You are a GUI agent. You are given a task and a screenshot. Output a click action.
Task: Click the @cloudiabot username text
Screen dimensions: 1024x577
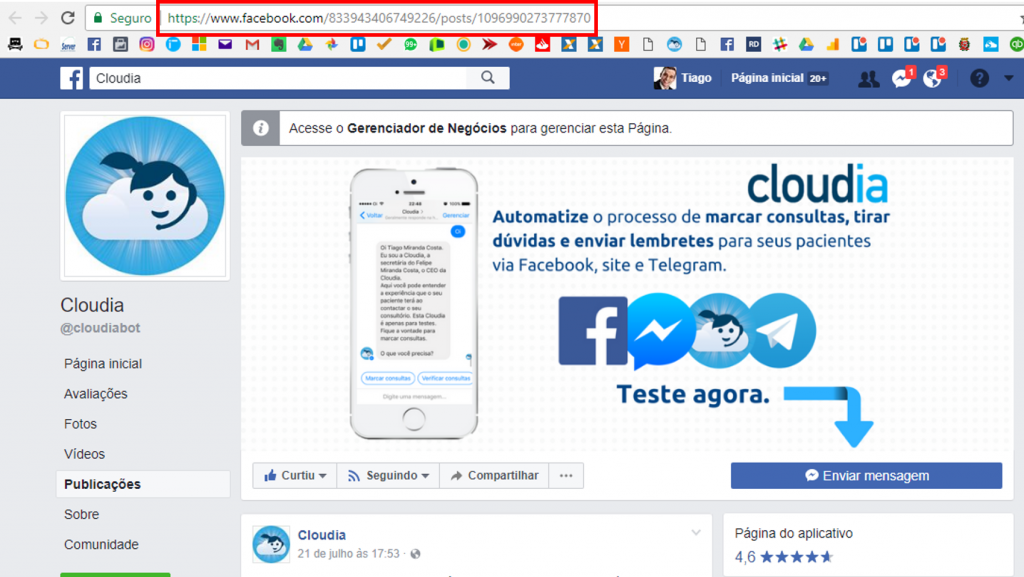(100, 328)
